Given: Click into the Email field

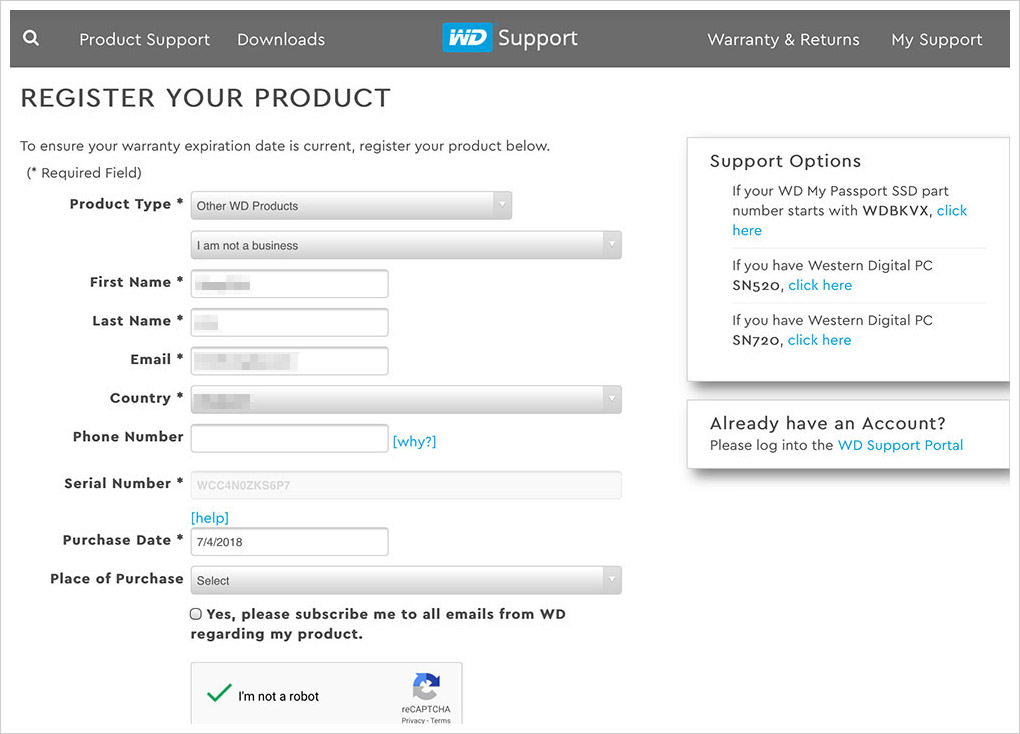Looking at the screenshot, I should tap(289, 361).
